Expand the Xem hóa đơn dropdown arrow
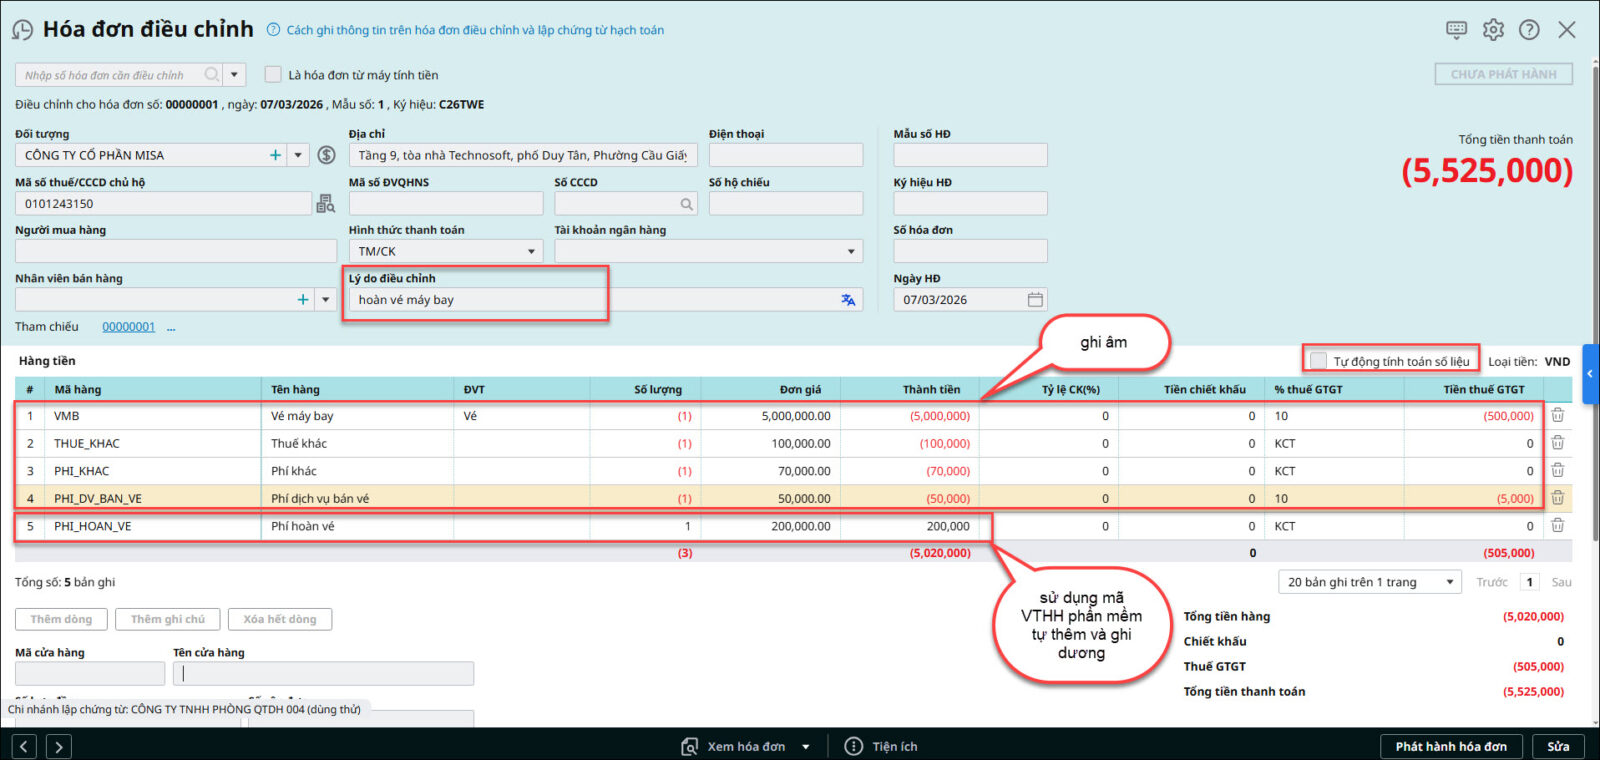Viewport: 1600px width, 760px height. (x=806, y=747)
